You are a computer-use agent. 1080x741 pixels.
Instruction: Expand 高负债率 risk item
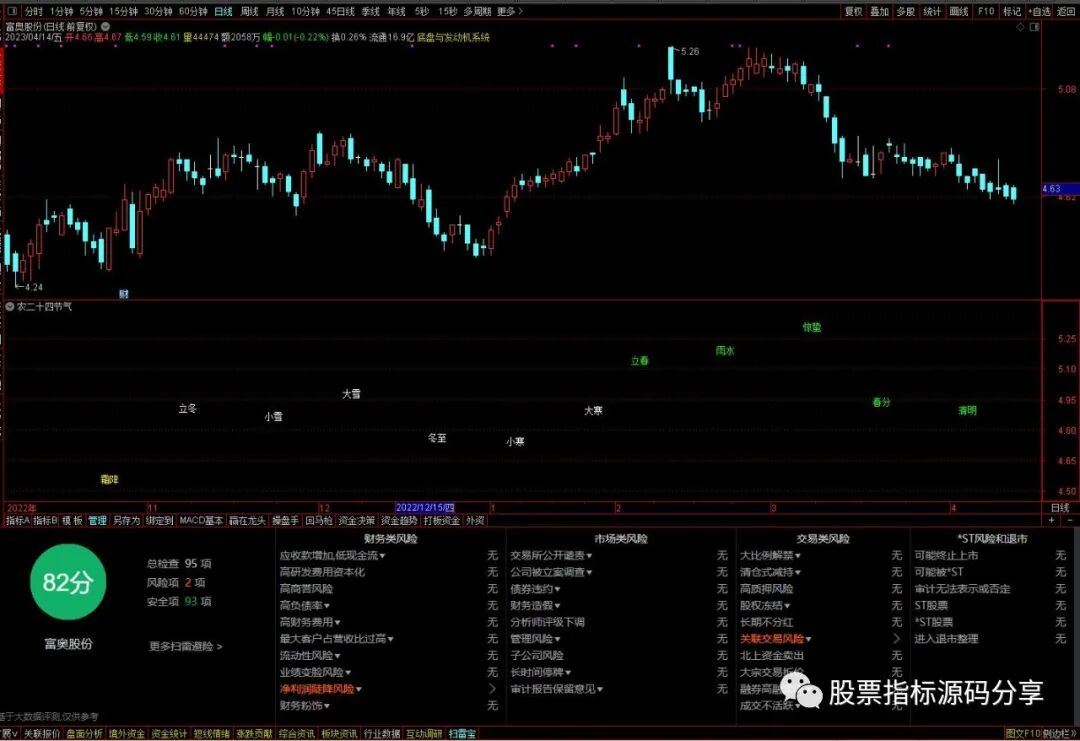point(304,606)
